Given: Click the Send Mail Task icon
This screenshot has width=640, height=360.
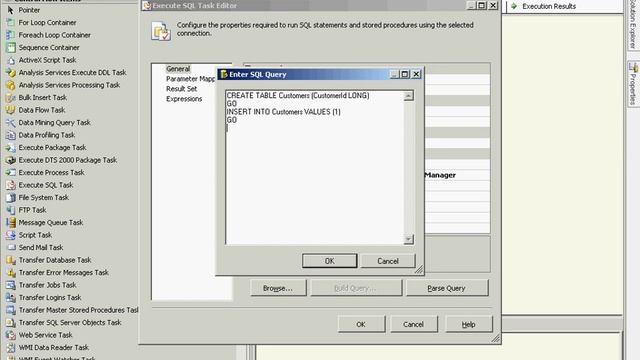Looking at the screenshot, I should pos(11,247).
